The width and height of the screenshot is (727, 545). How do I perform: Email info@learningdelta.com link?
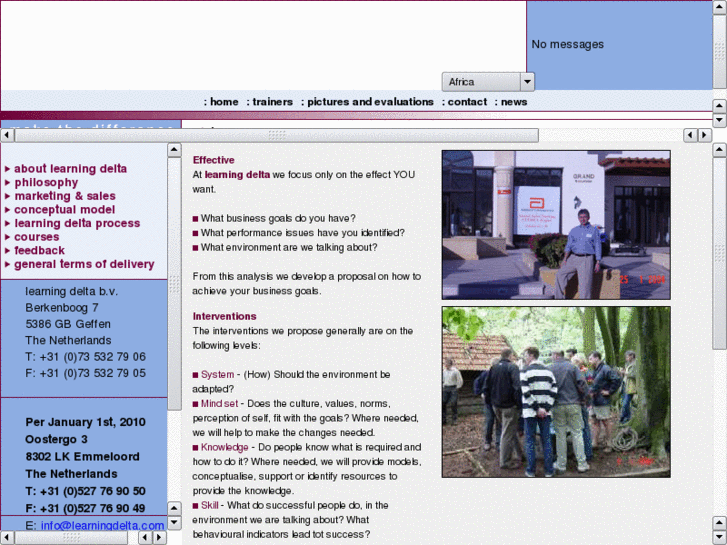pos(102,526)
